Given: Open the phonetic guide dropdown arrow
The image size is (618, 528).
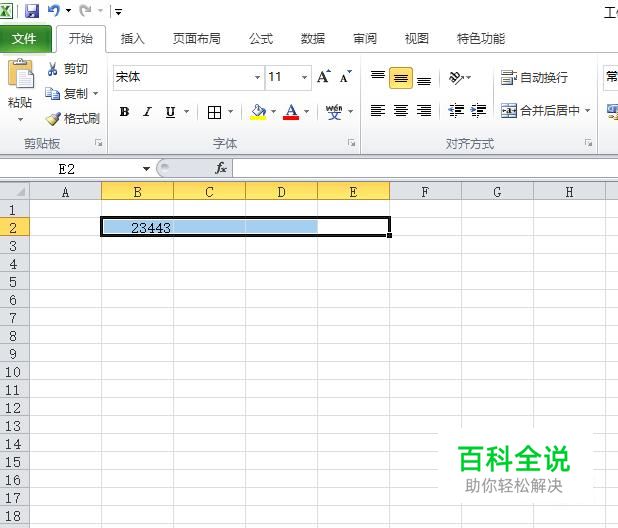Looking at the screenshot, I should (350, 112).
